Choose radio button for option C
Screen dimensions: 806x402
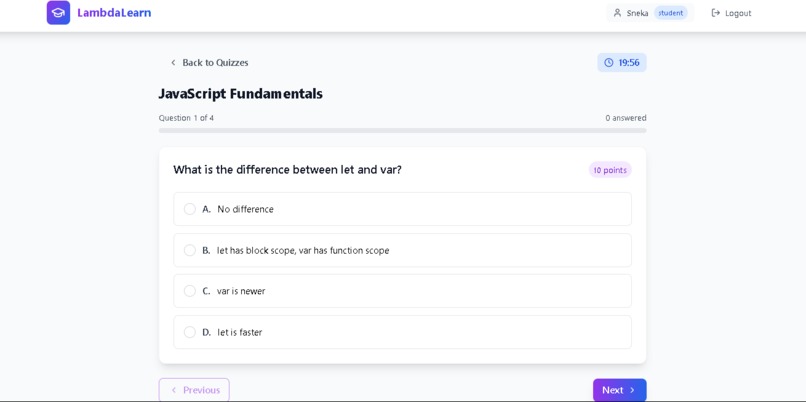click(x=190, y=291)
